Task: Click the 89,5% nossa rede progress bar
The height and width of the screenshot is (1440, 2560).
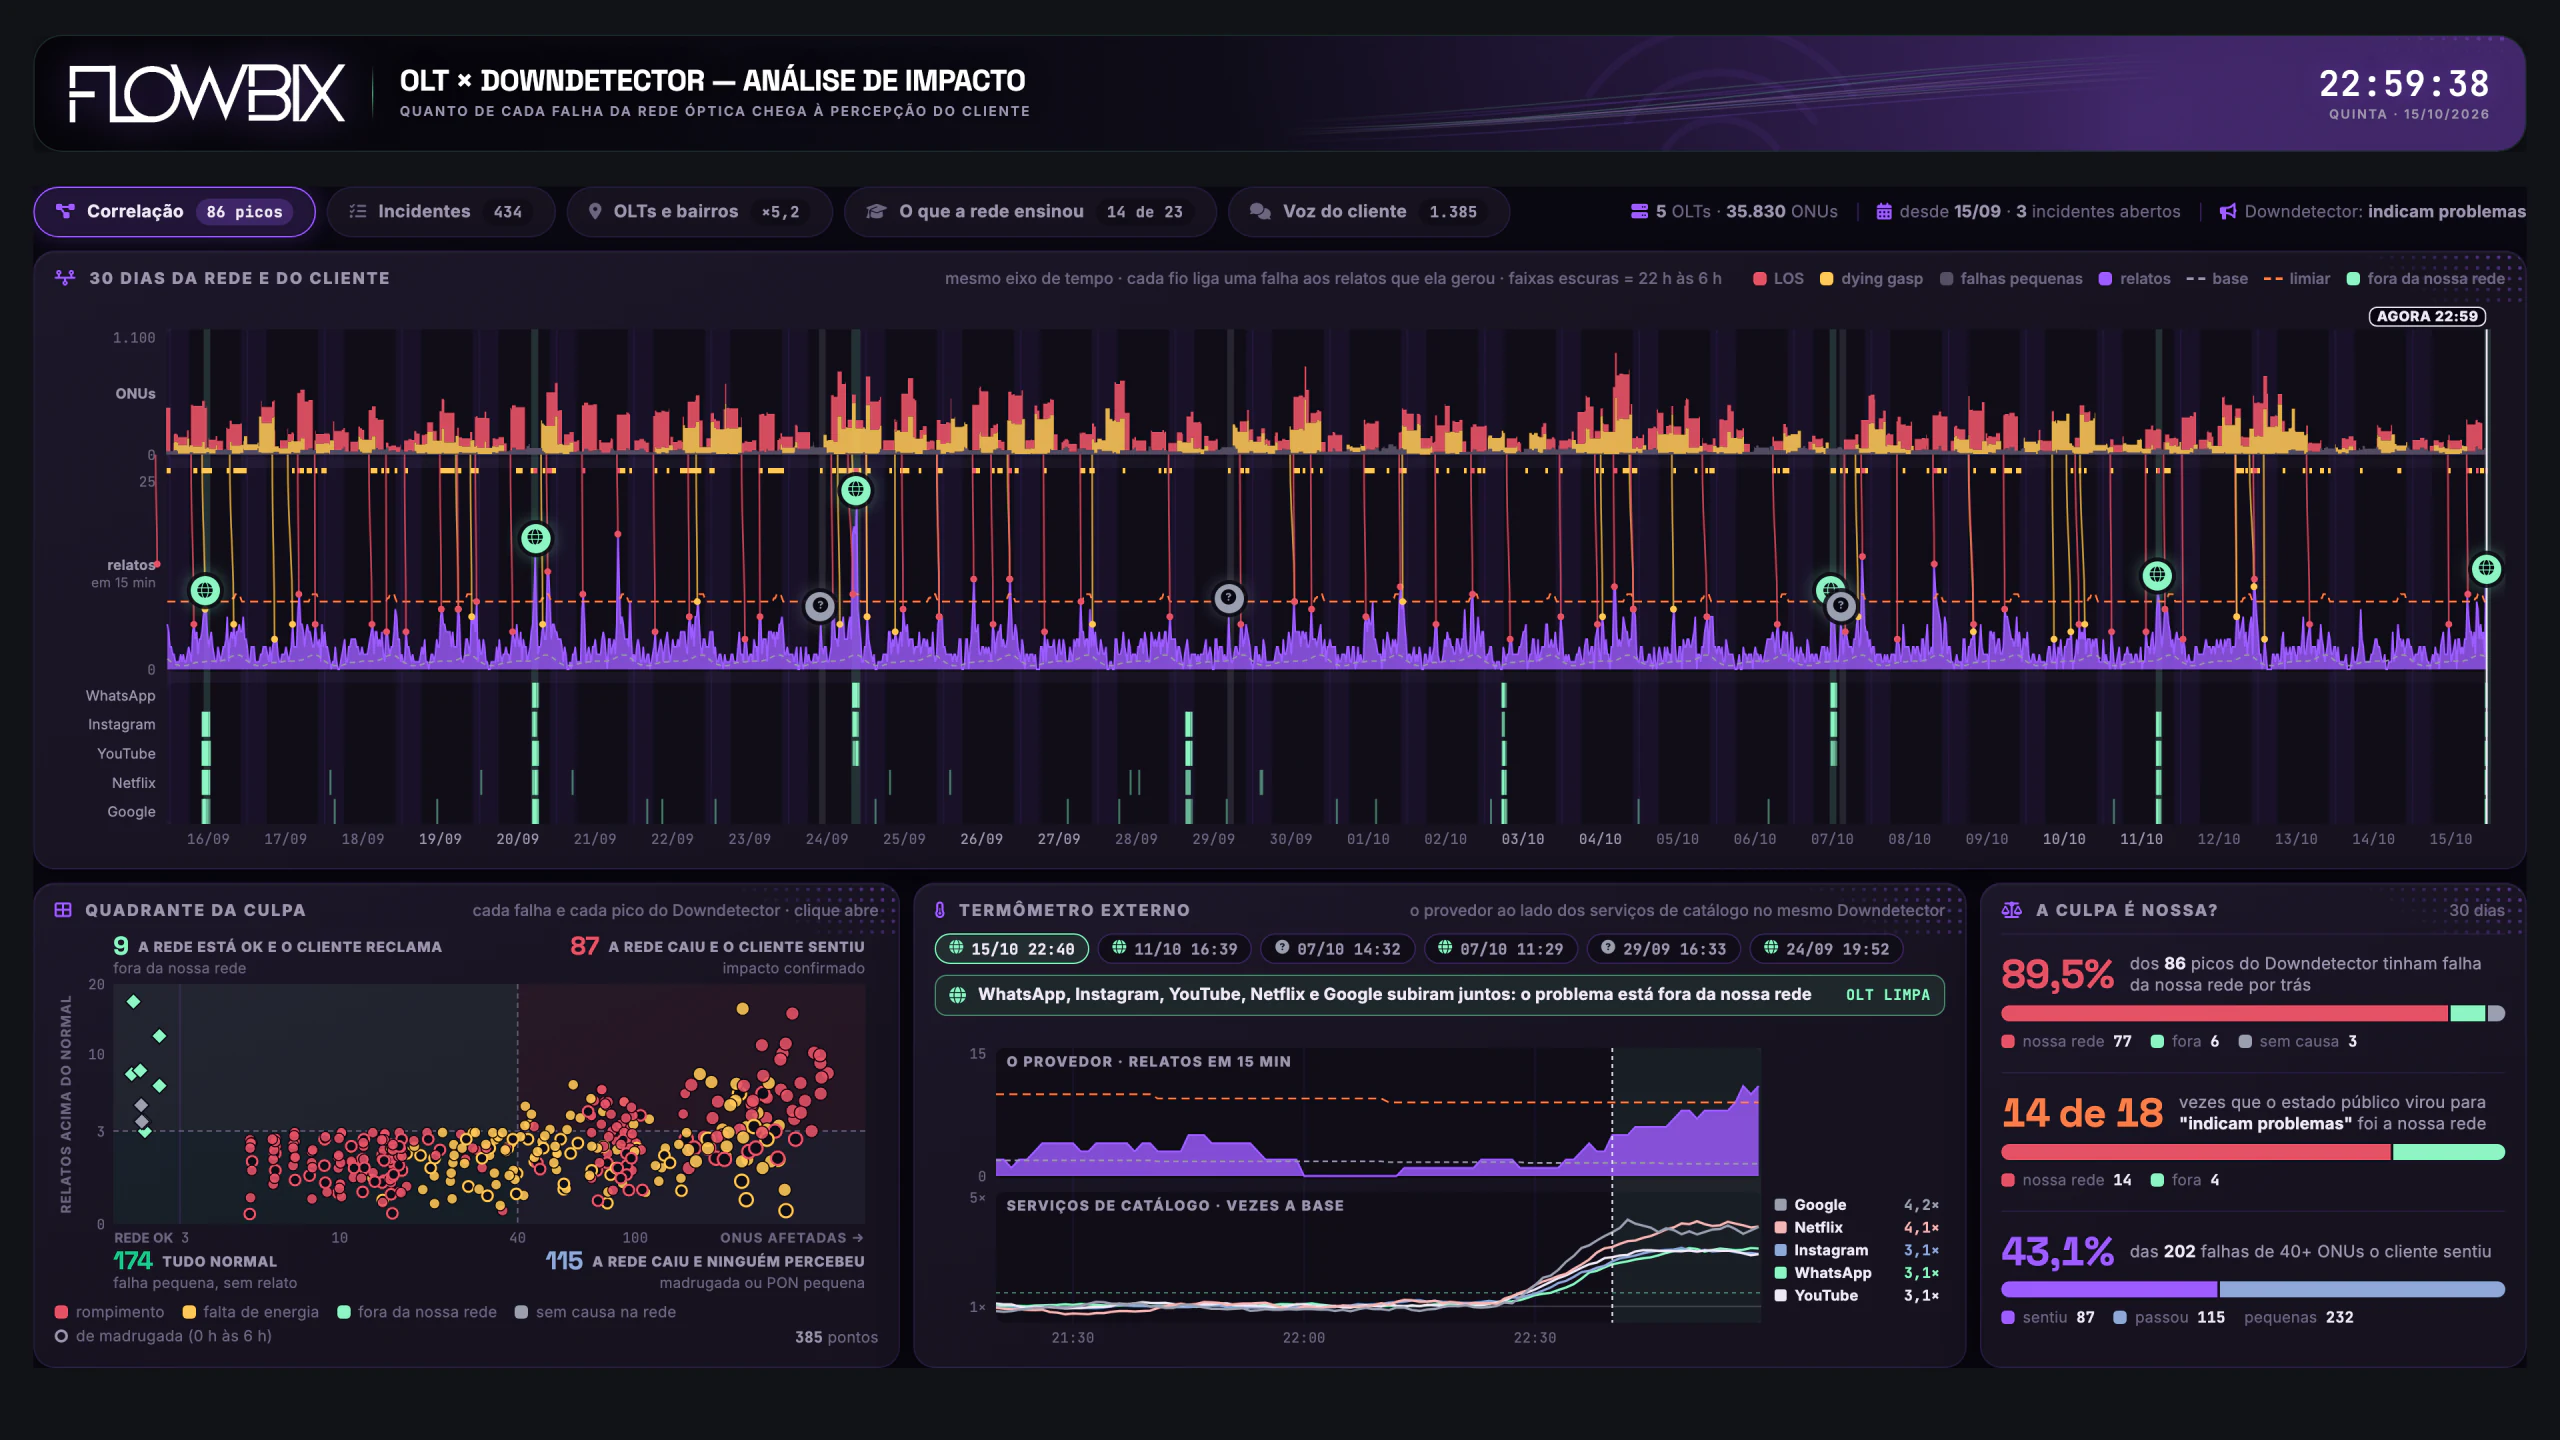Action: [2224, 1014]
